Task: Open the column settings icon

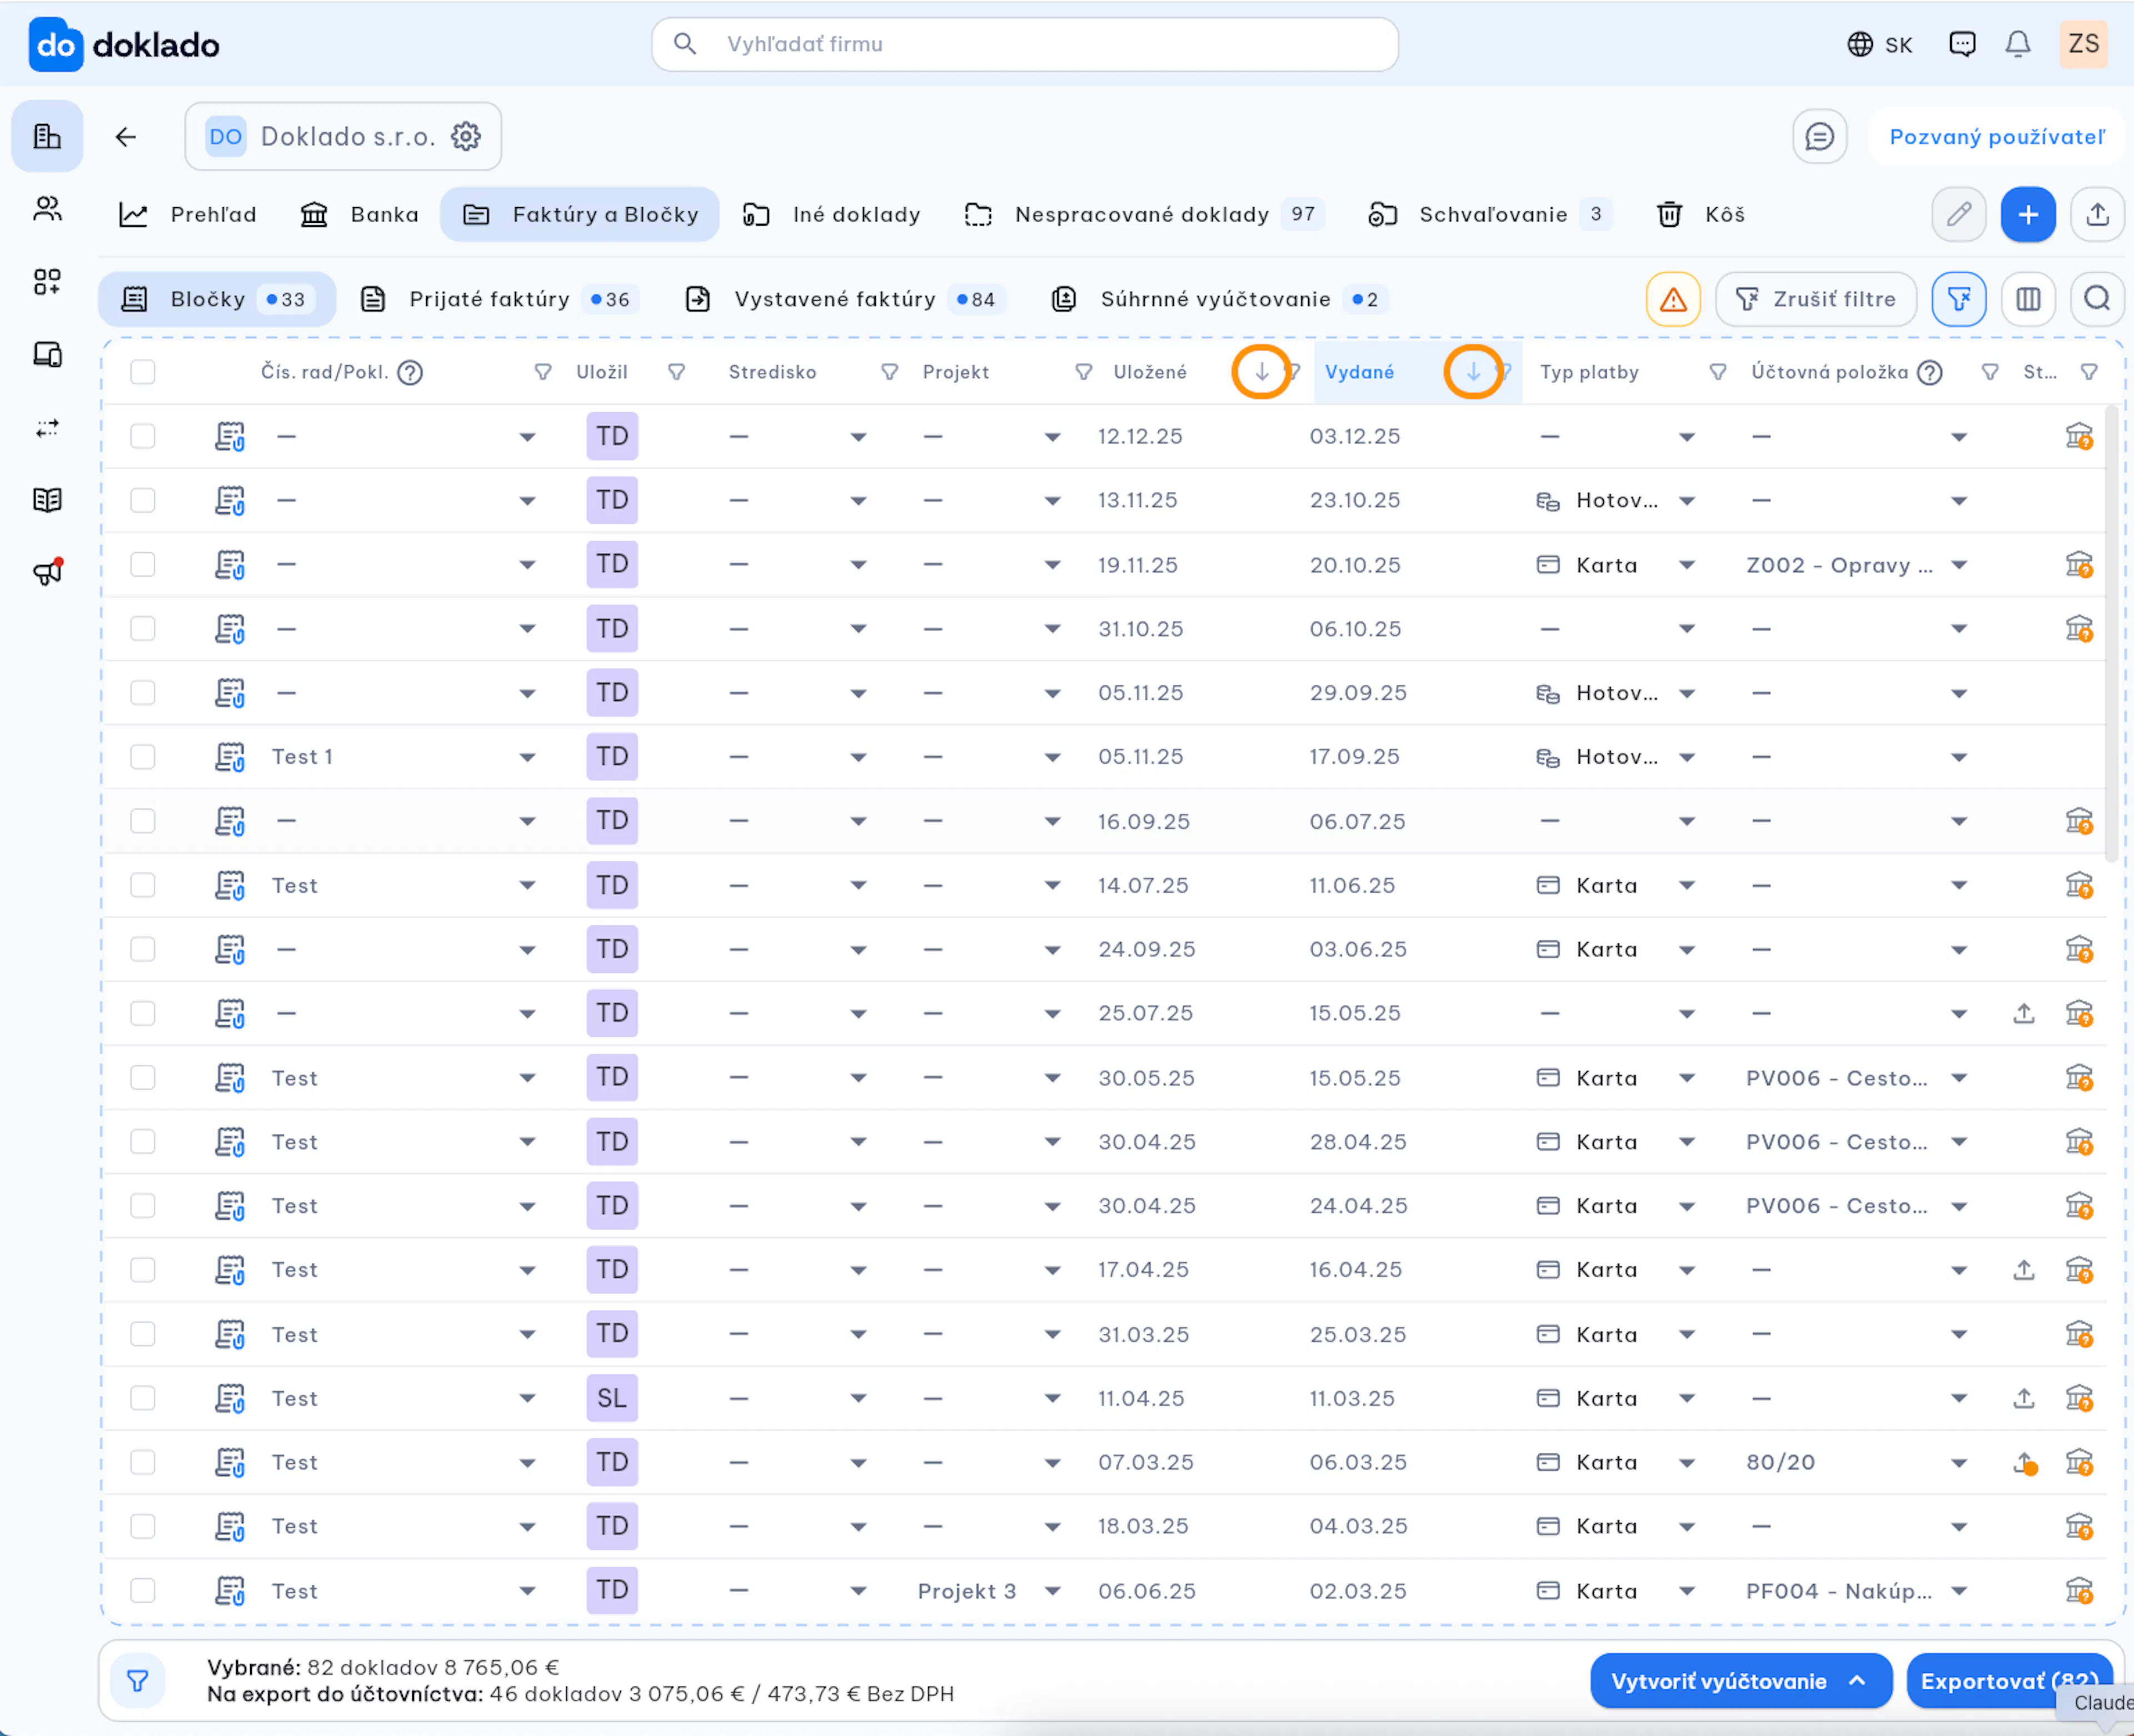Action: click(x=2028, y=299)
